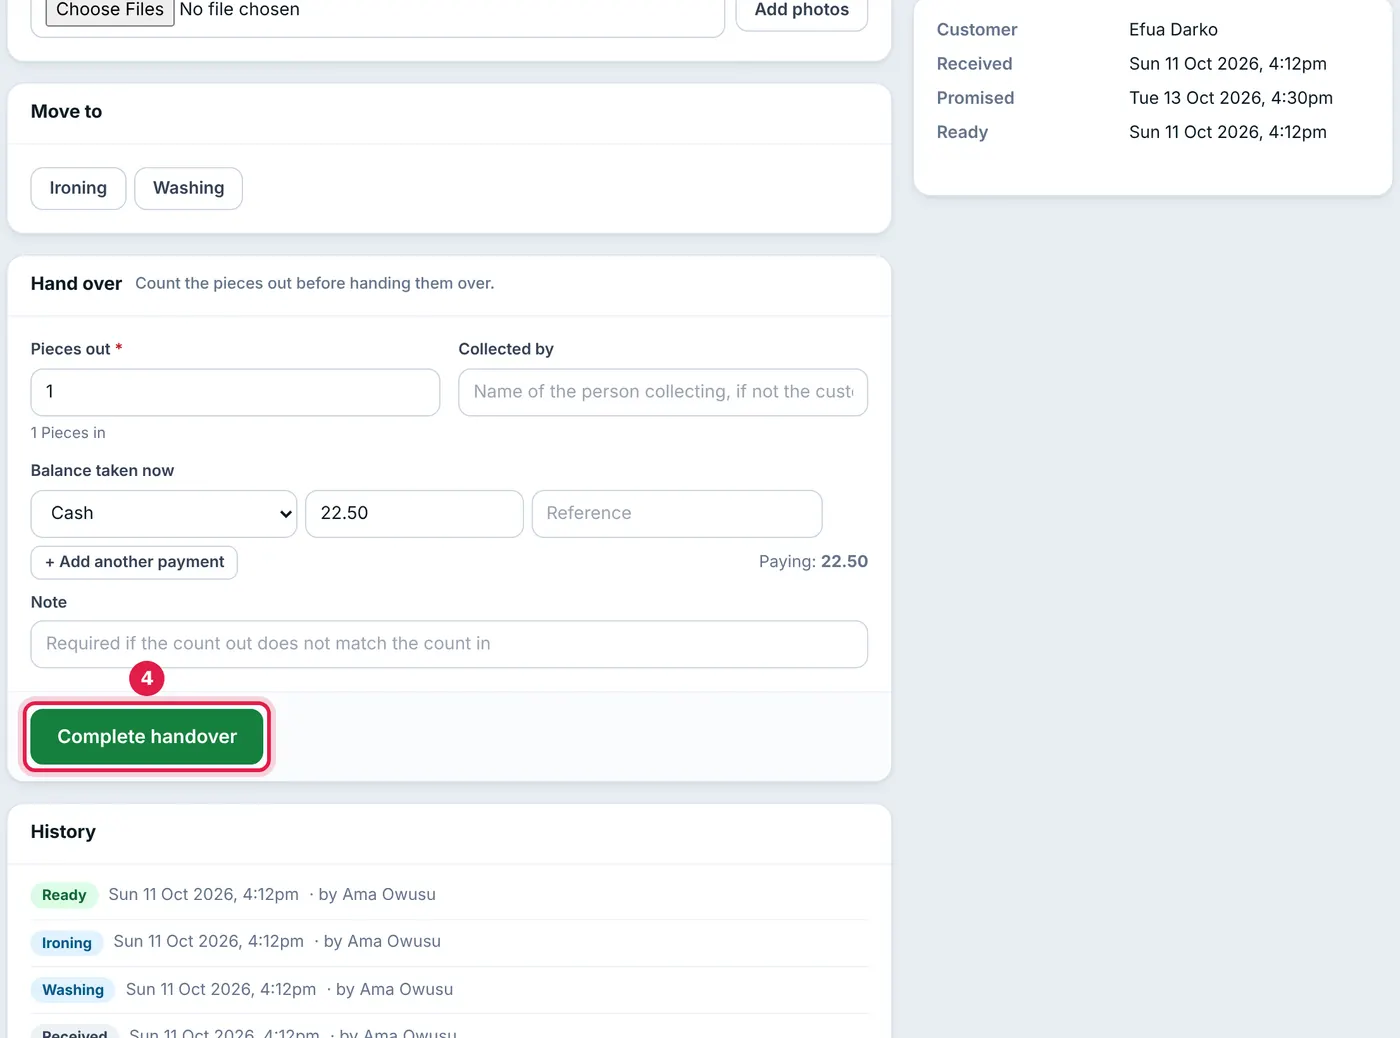
Task: Click the Pieces out input field
Action: pos(235,392)
